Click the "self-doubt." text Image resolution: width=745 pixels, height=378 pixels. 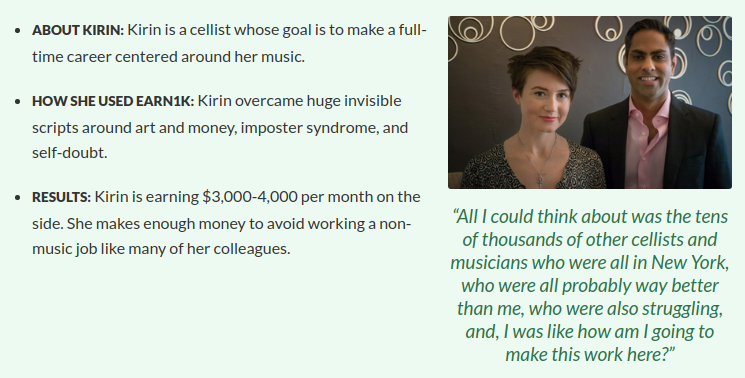[x=70, y=153]
